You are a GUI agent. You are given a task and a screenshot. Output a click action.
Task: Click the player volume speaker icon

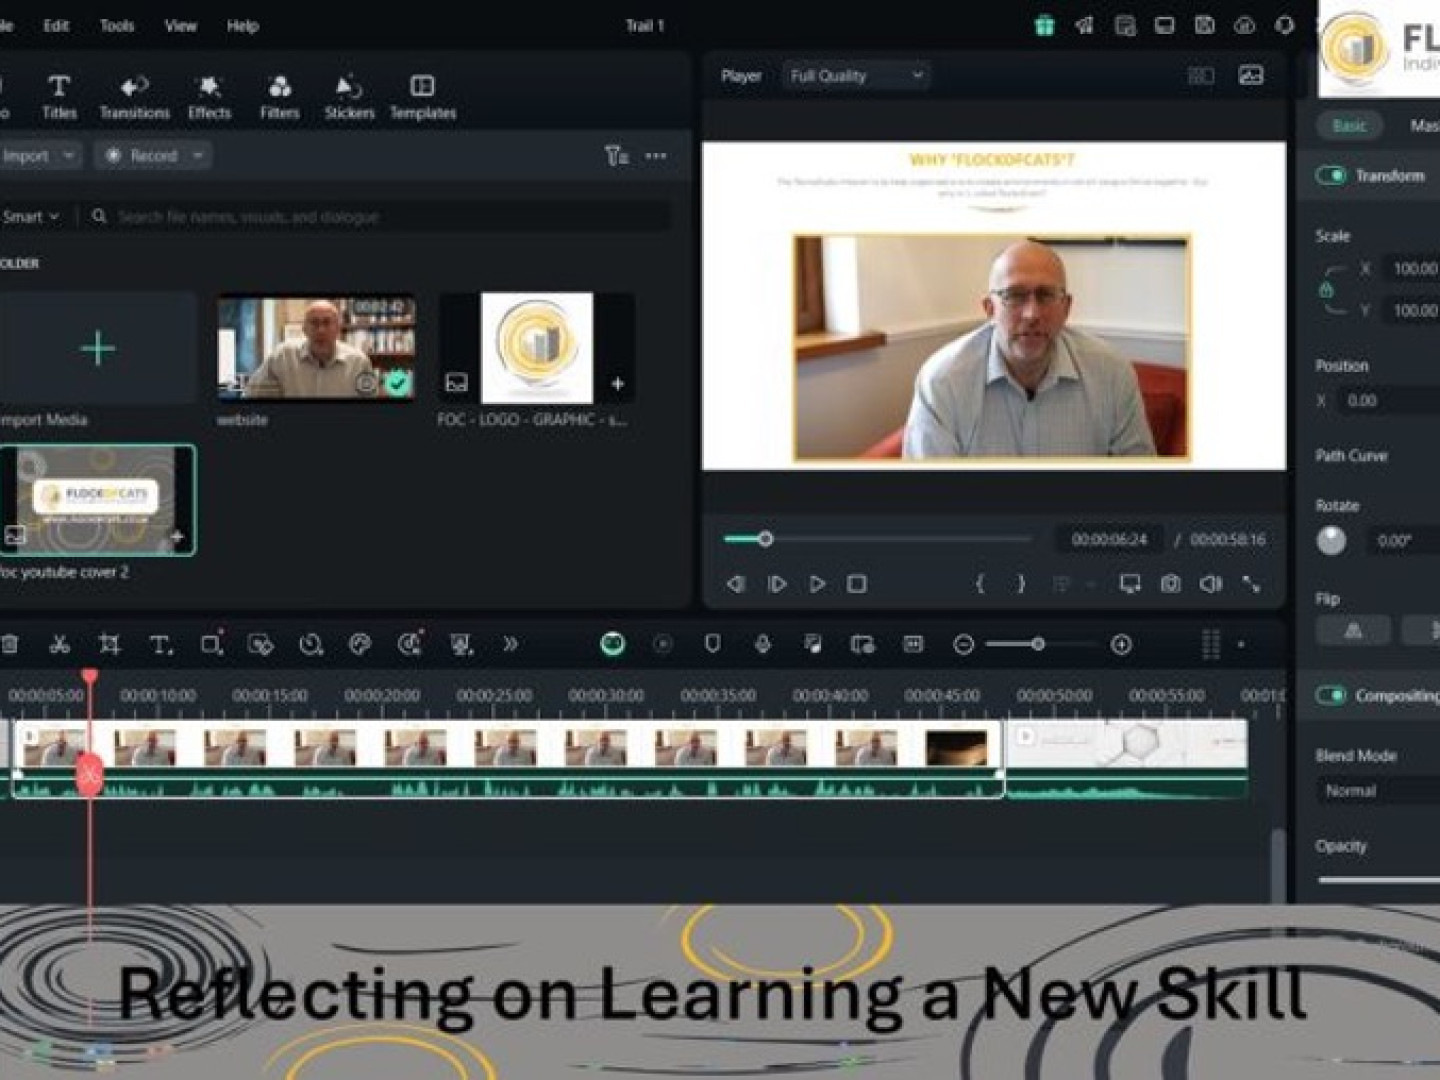[1211, 584]
